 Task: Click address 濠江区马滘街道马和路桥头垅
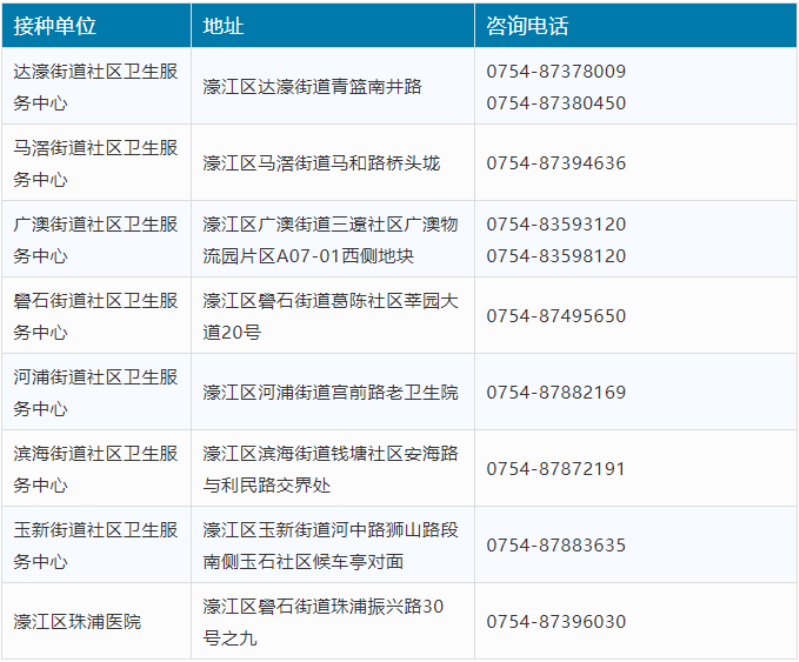(x=321, y=163)
